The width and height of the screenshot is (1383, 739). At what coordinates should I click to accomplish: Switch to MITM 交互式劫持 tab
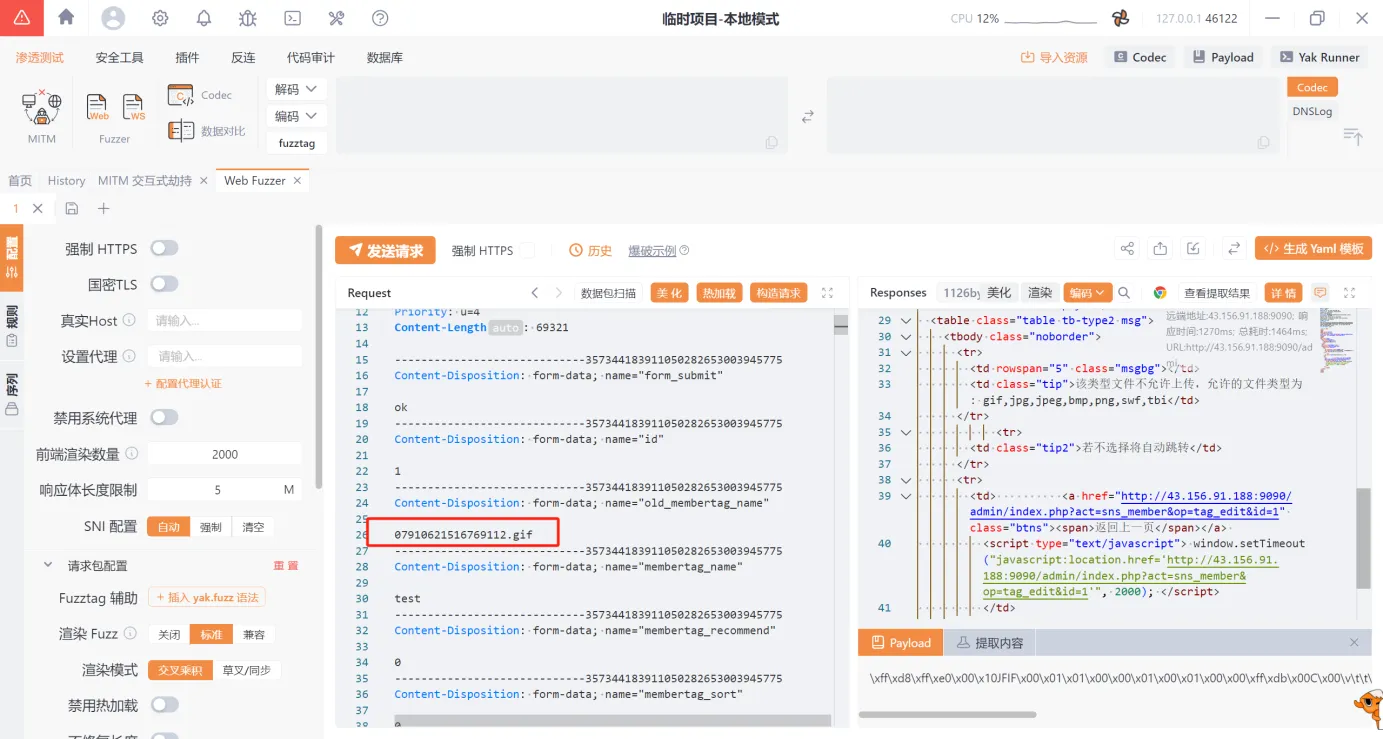click(x=145, y=181)
